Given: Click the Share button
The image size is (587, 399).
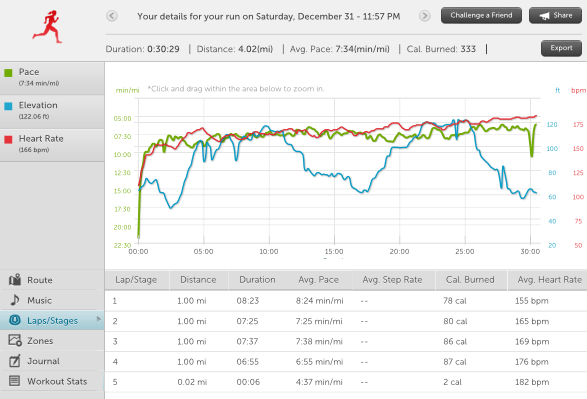Looking at the screenshot, I should click(x=555, y=15).
